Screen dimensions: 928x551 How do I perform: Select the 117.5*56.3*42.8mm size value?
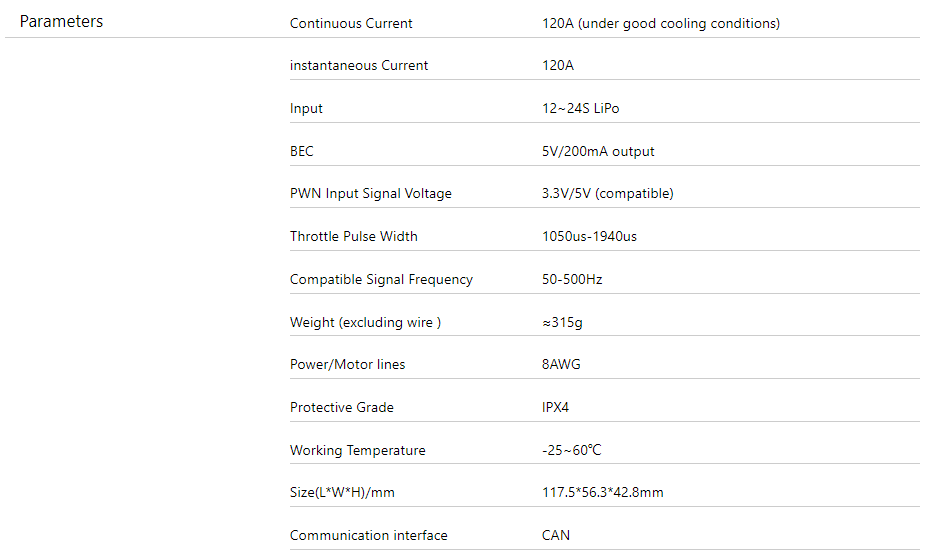602,492
